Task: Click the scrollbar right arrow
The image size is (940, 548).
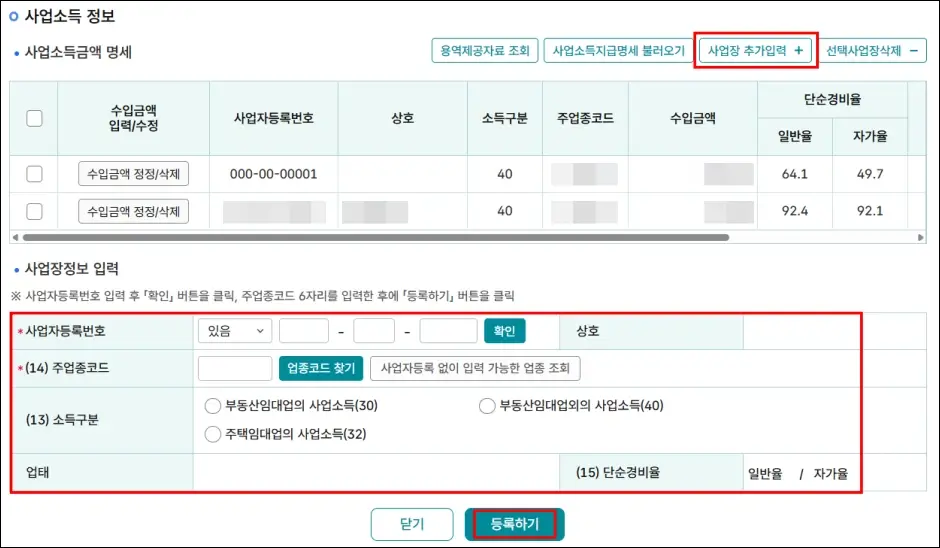Action: (921, 237)
